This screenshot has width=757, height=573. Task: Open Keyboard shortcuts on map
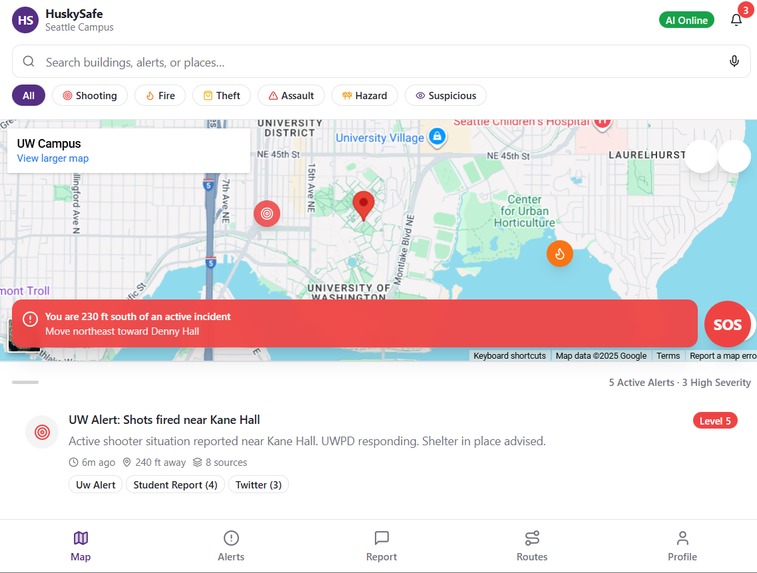(509, 356)
